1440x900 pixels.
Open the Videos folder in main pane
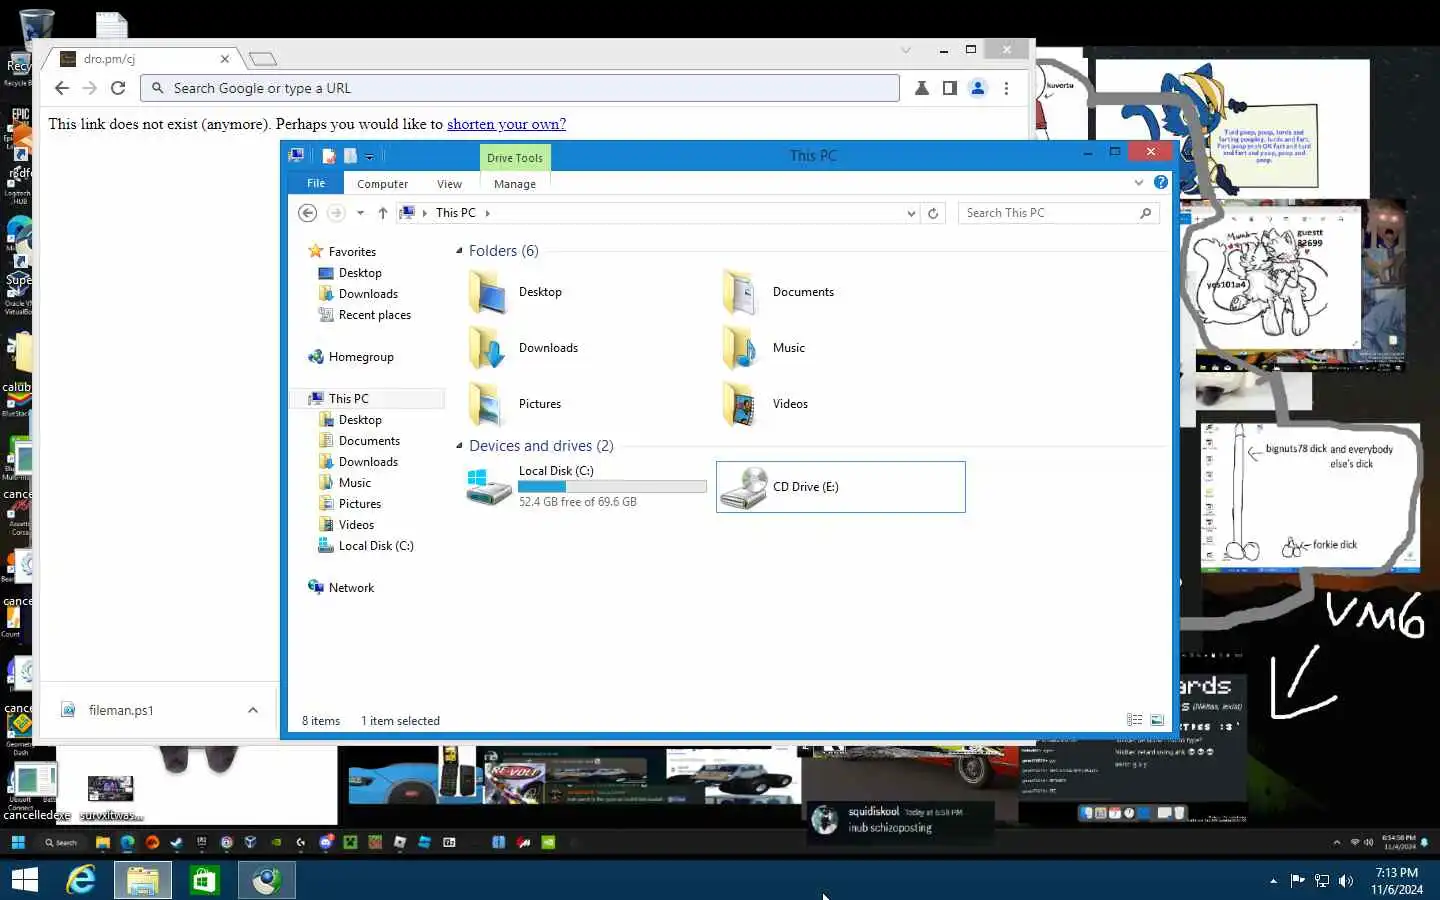point(742,404)
